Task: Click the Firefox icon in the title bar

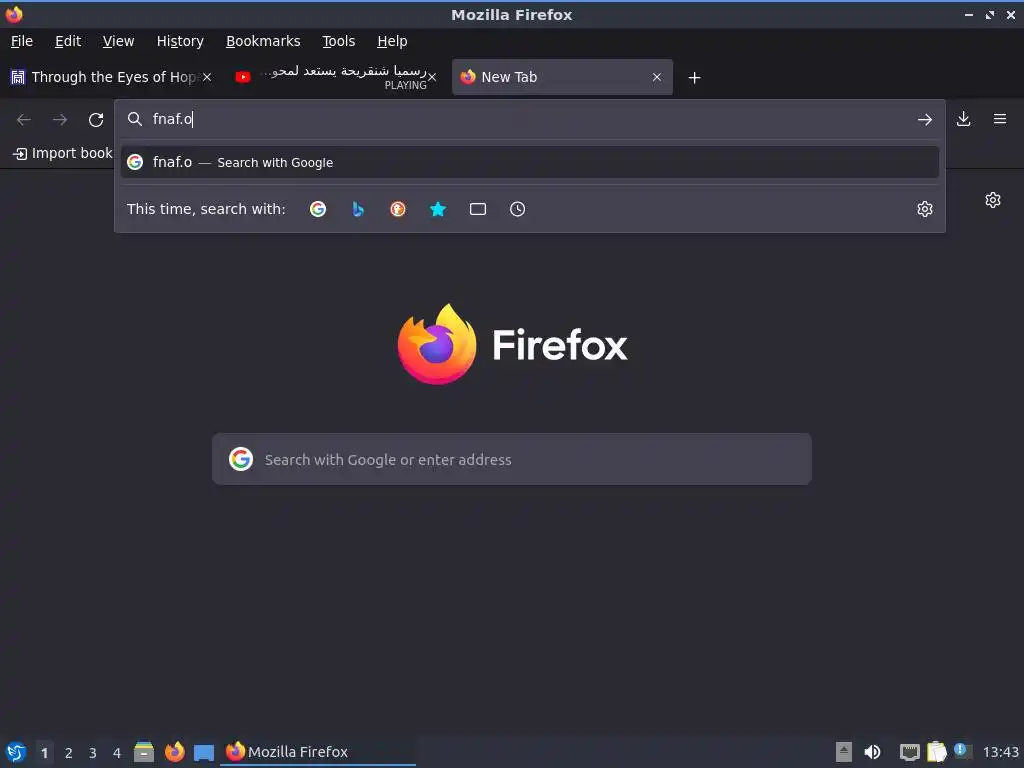Action: pyautogui.click(x=14, y=14)
